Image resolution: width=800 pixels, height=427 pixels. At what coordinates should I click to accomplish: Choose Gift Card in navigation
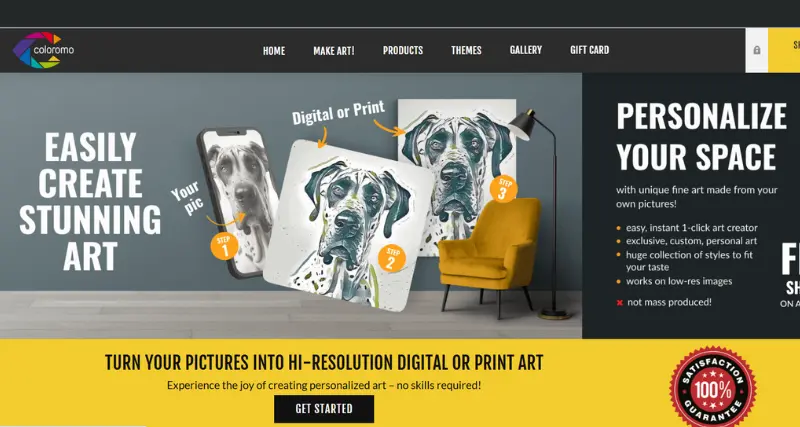pyautogui.click(x=589, y=51)
